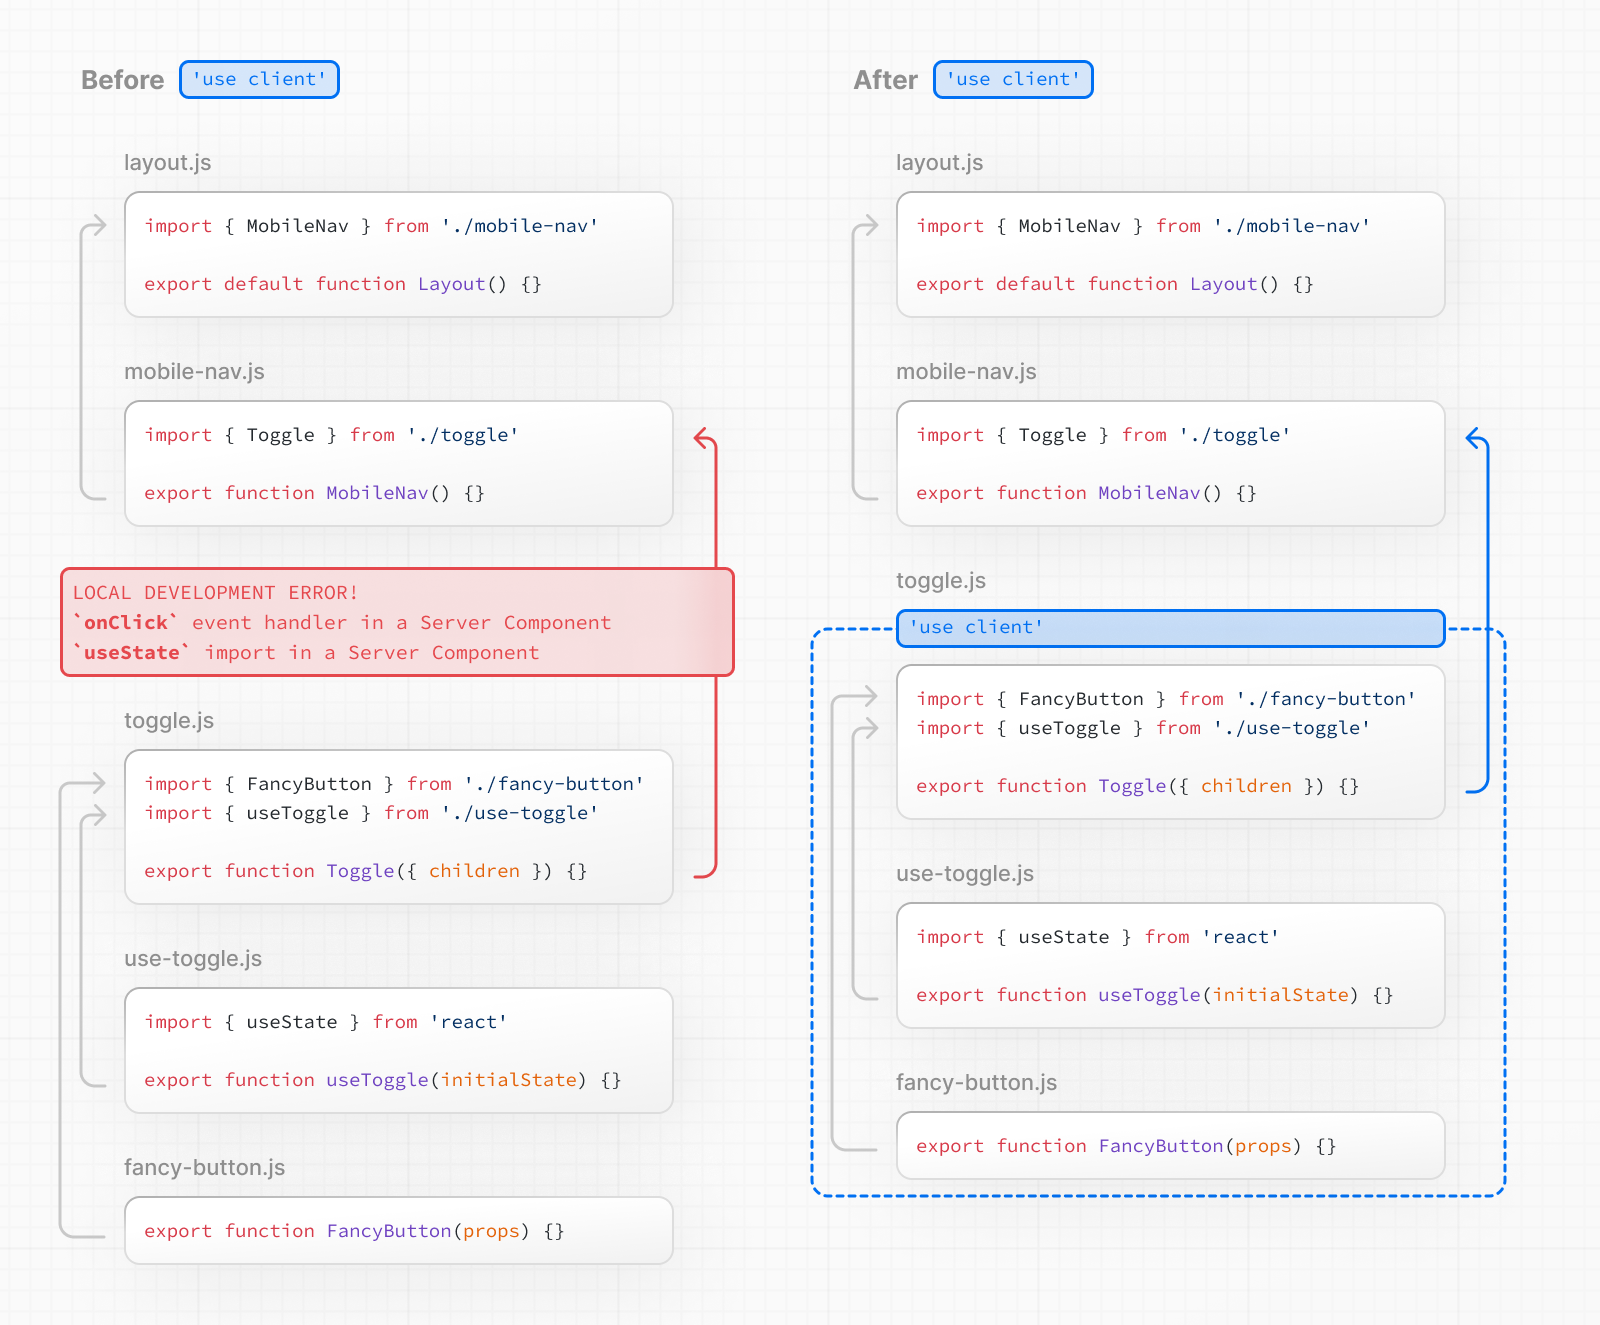The height and width of the screenshot is (1325, 1600).
Task: Expand the After use-toggle.js code box
Action: click(x=1170, y=965)
